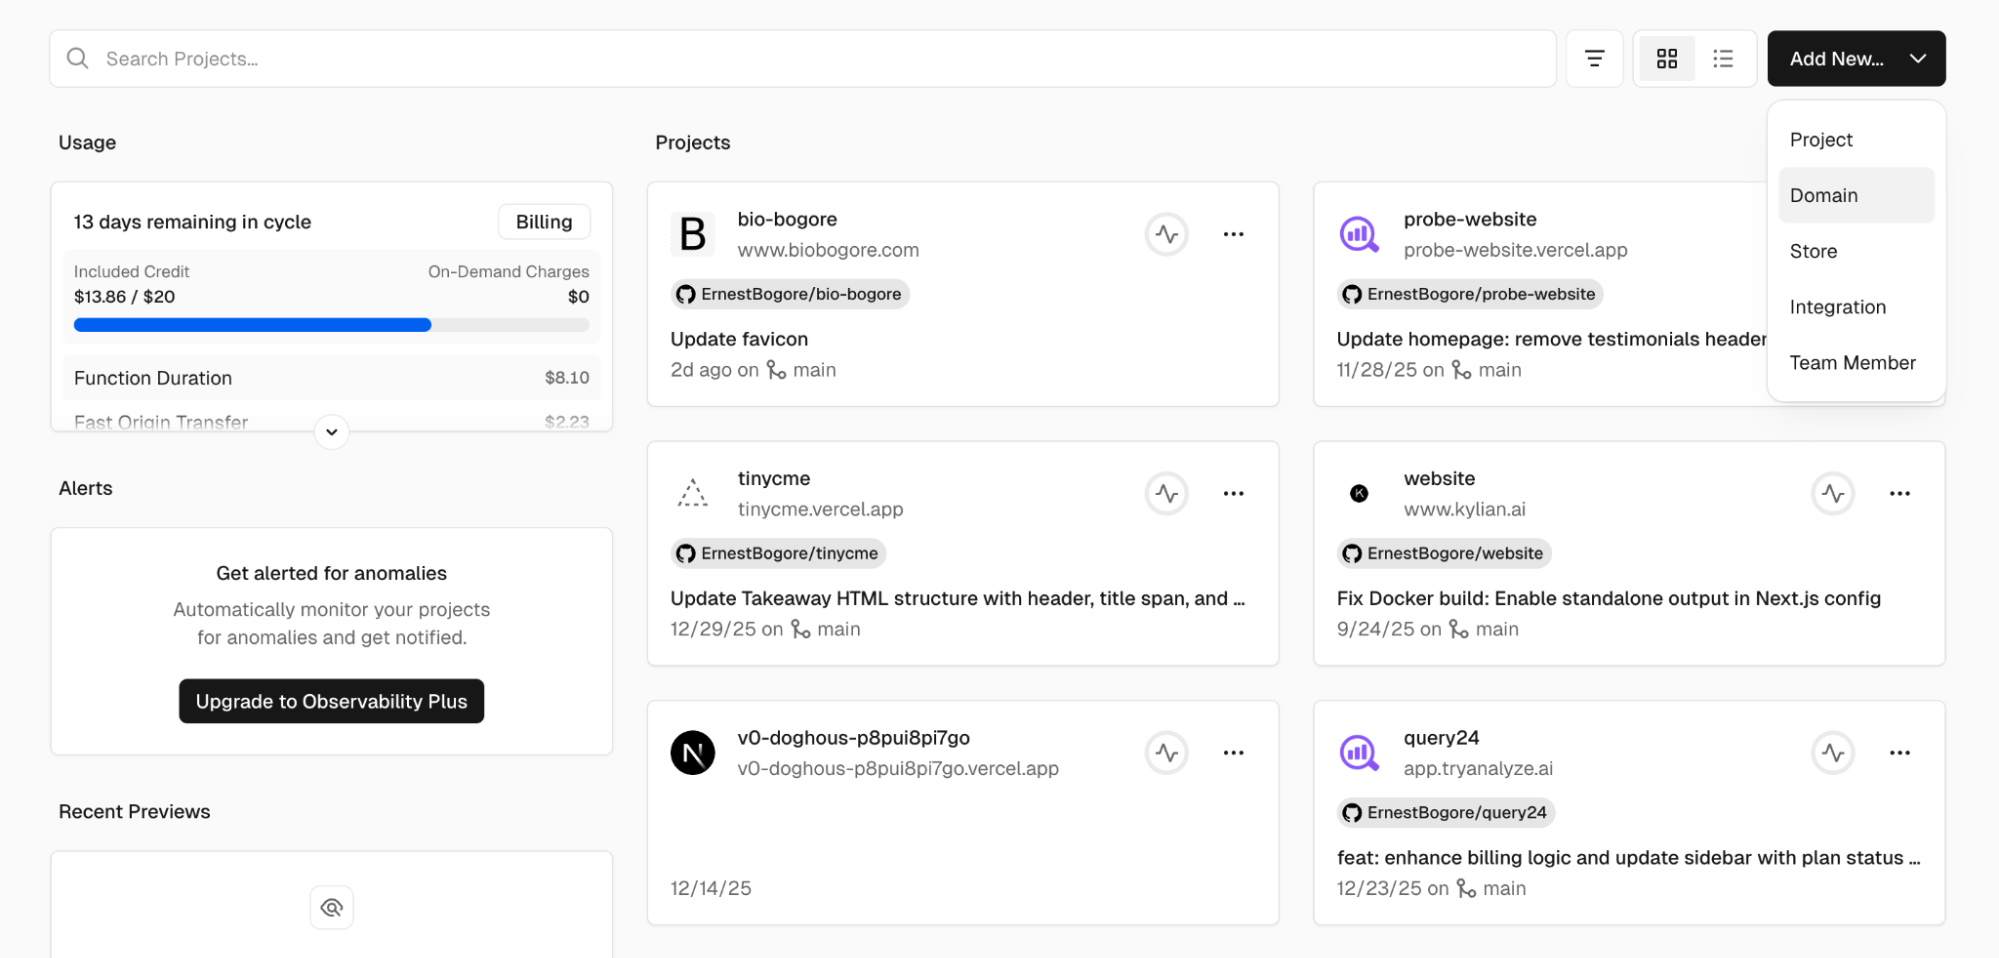Viewport: 1999px width, 958px height.
Task: Open the filter sorting icon above projects
Action: pyautogui.click(x=1594, y=58)
